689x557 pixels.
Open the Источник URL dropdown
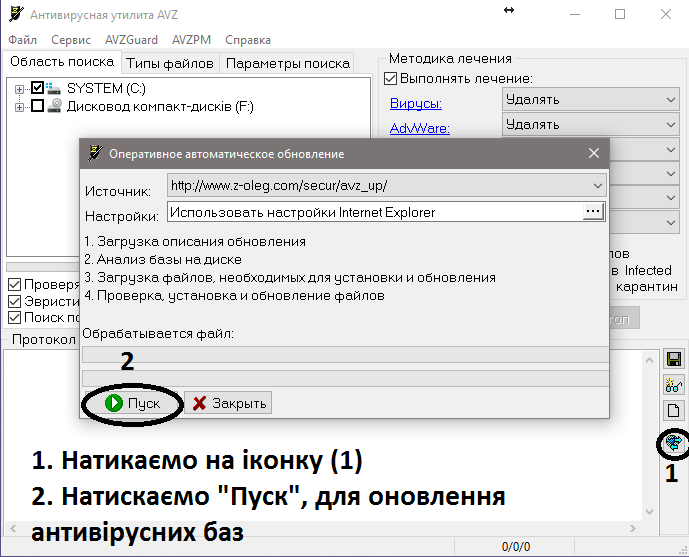pos(597,186)
